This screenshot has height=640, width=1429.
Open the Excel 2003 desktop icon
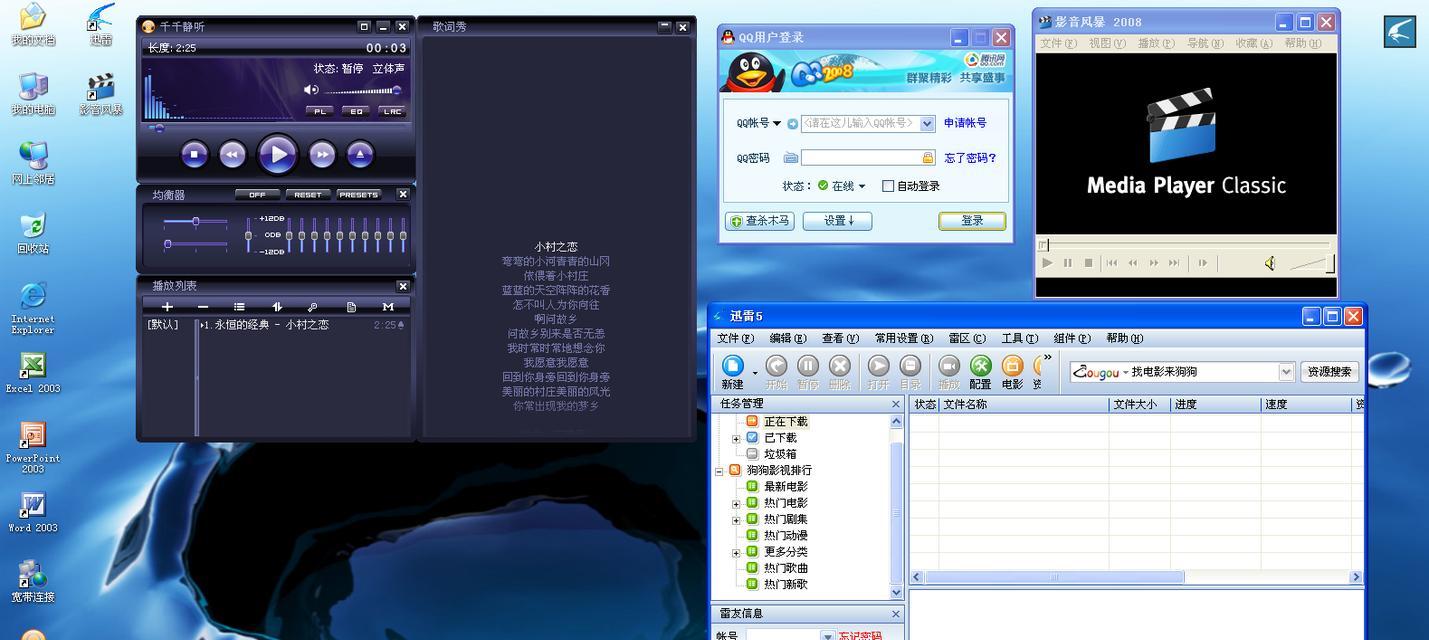click(x=33, y=373)
